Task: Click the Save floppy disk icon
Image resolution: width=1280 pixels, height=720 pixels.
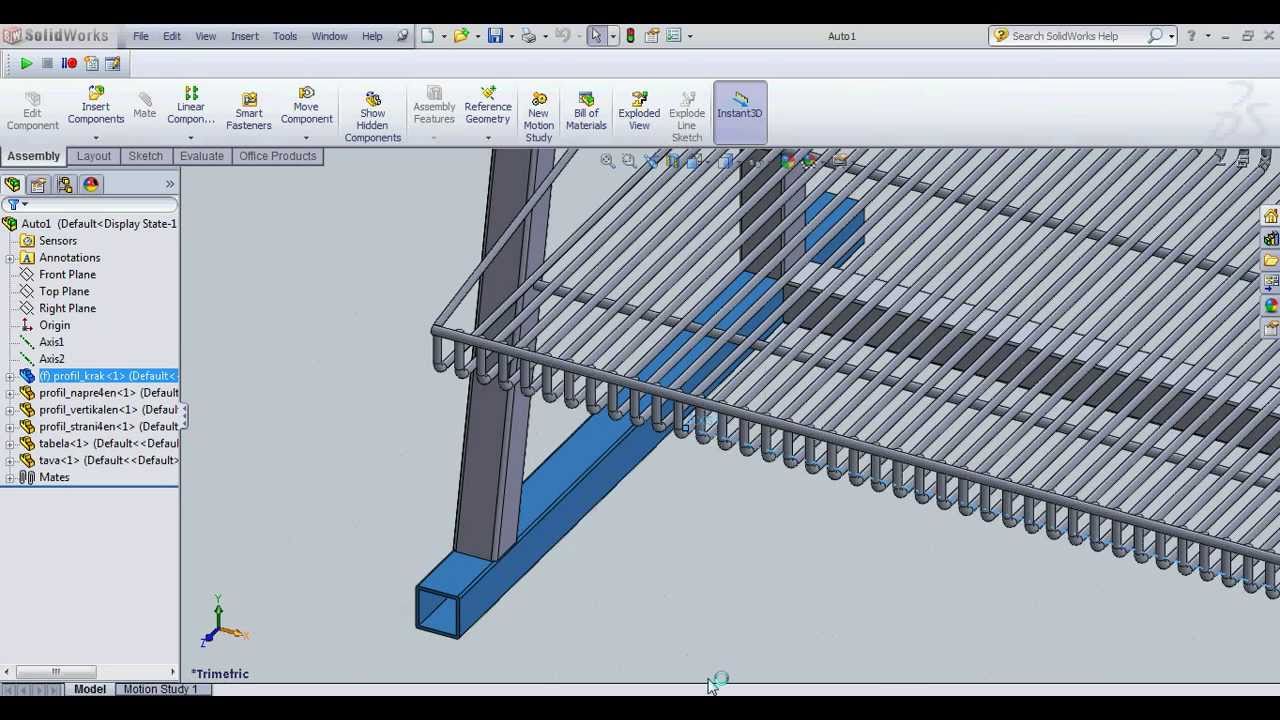Action: pyautogui.click(x=495, y=36)
